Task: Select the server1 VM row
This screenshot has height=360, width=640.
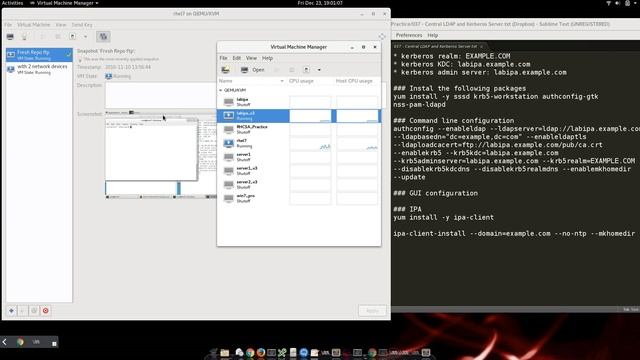Action: [299, 157]
